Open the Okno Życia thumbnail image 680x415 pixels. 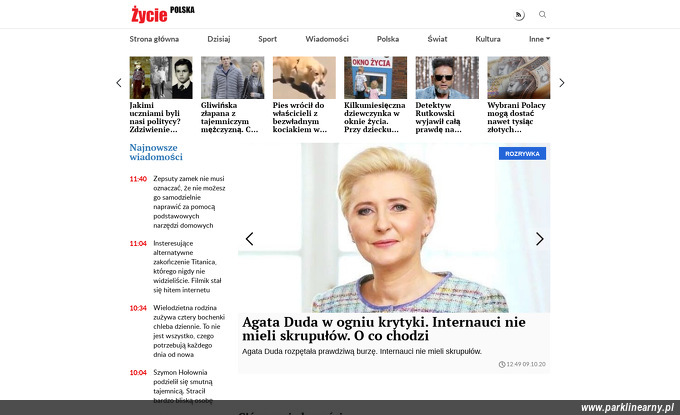point(376,78)
